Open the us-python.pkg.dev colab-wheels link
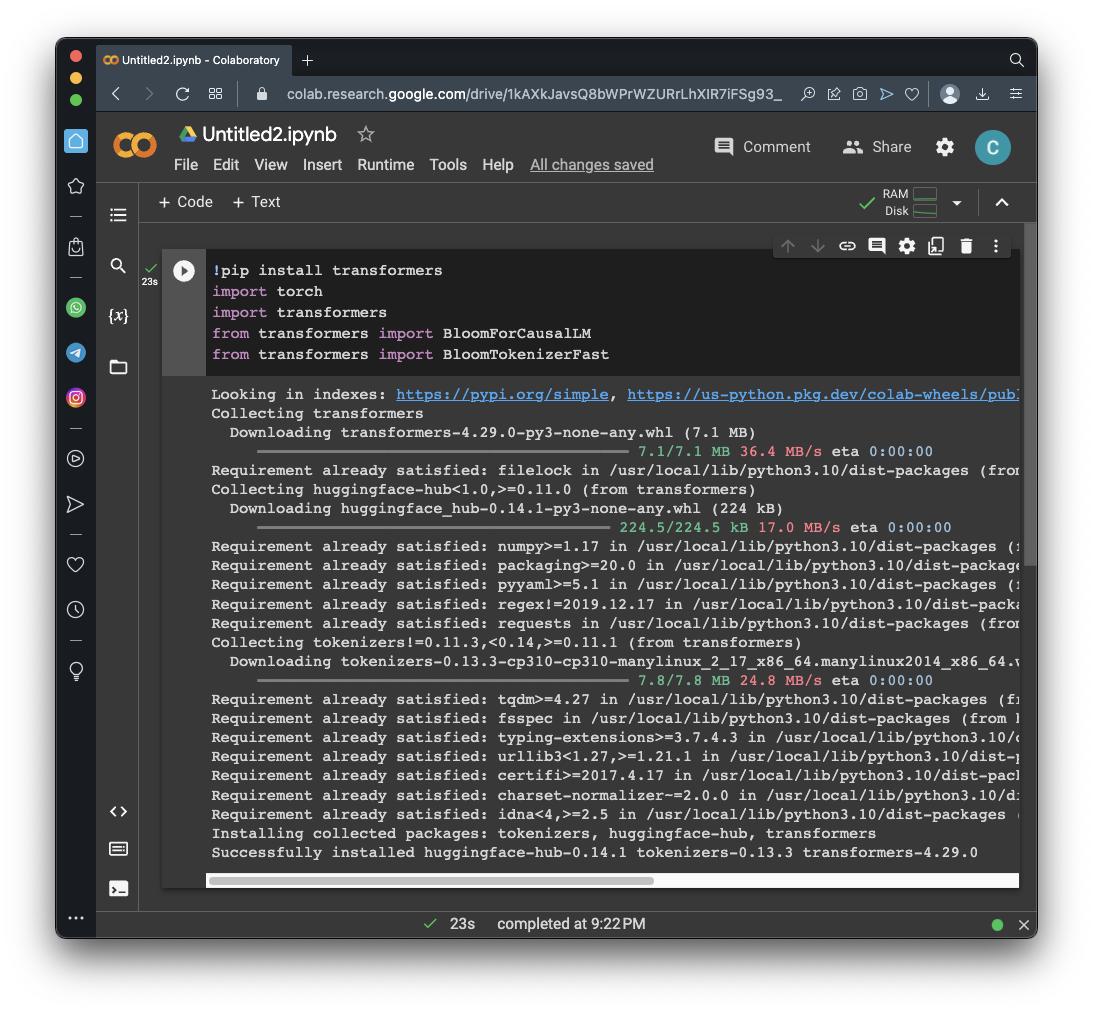The height and width of the screenshot is (1012, 1093). pyautogui.click(x=823, y=394)
